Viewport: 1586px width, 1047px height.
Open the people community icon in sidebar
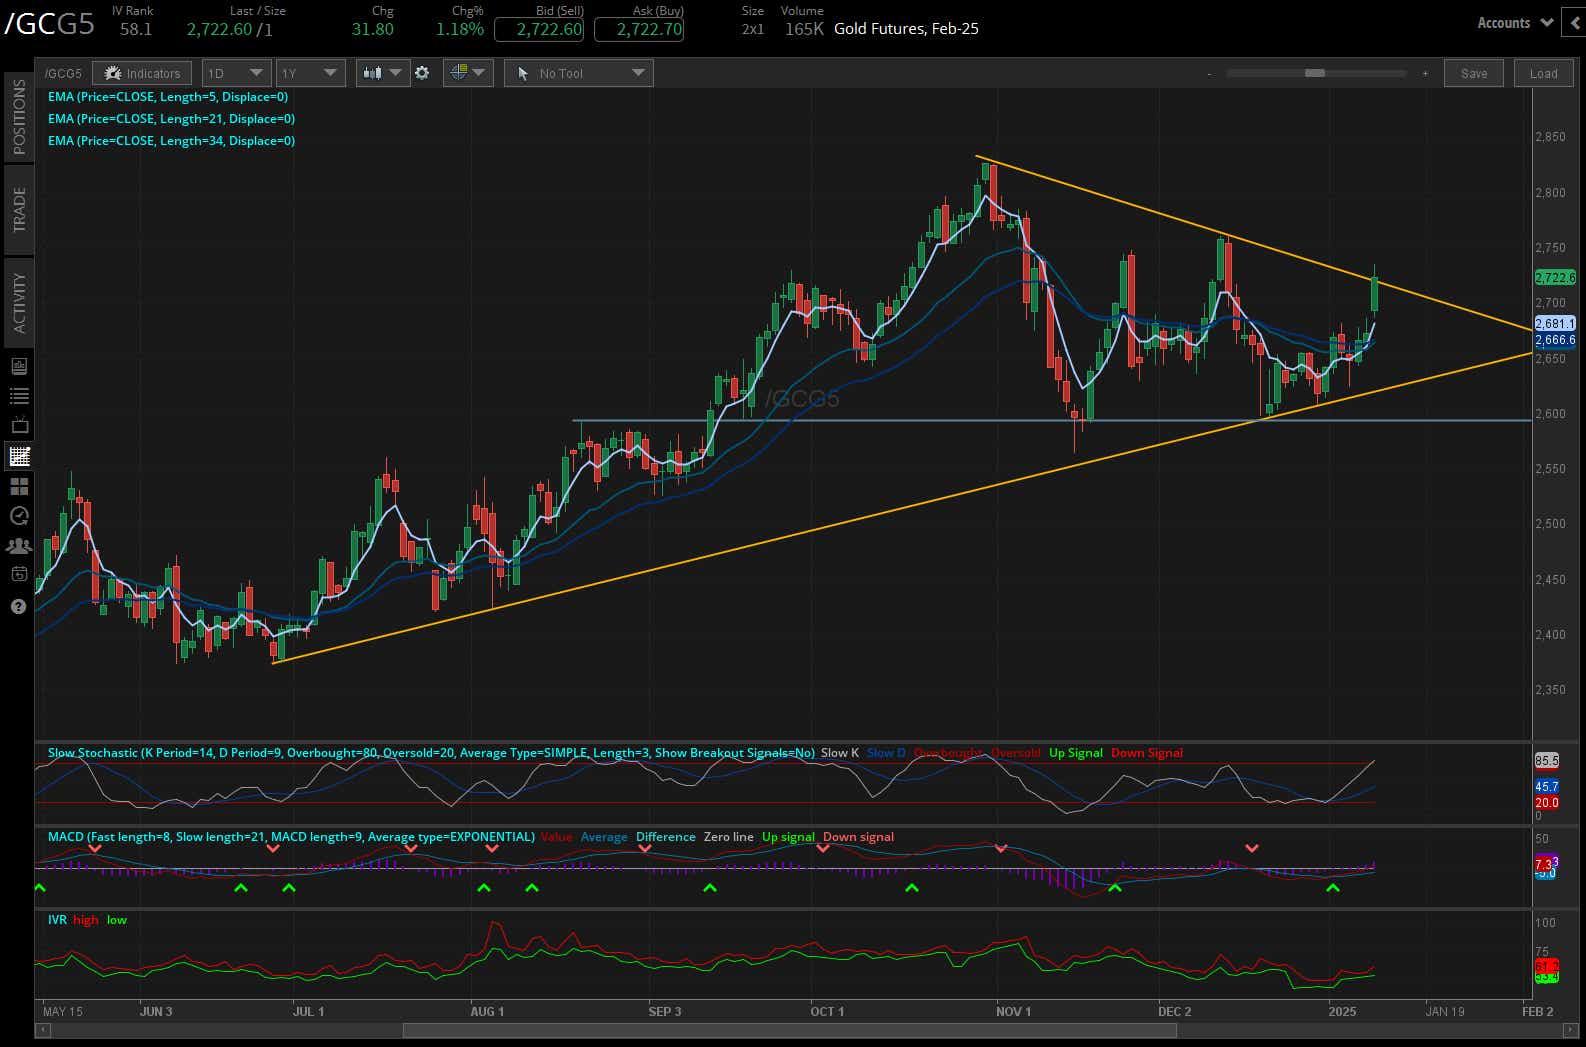click(18, 546)
